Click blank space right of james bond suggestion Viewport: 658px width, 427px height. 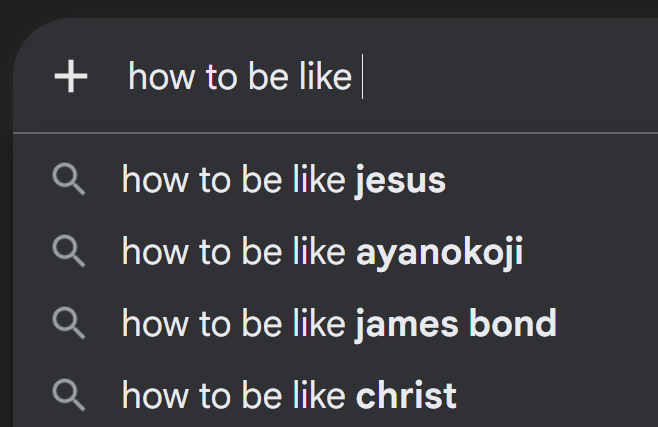(x=607, y=323)
